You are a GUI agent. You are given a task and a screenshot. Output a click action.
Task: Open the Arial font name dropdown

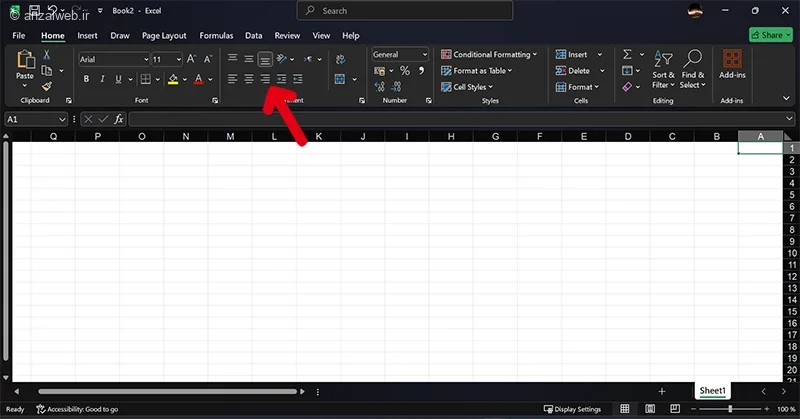click(x=113, y=59)
